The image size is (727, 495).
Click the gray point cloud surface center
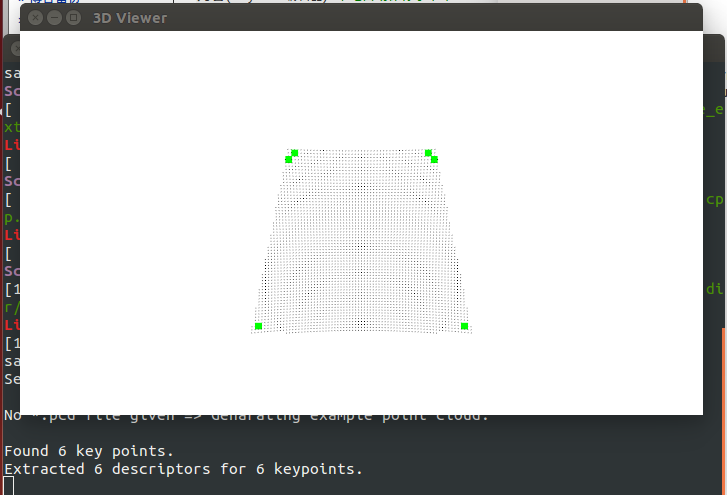pyautogui.click(x=361, y=241)
